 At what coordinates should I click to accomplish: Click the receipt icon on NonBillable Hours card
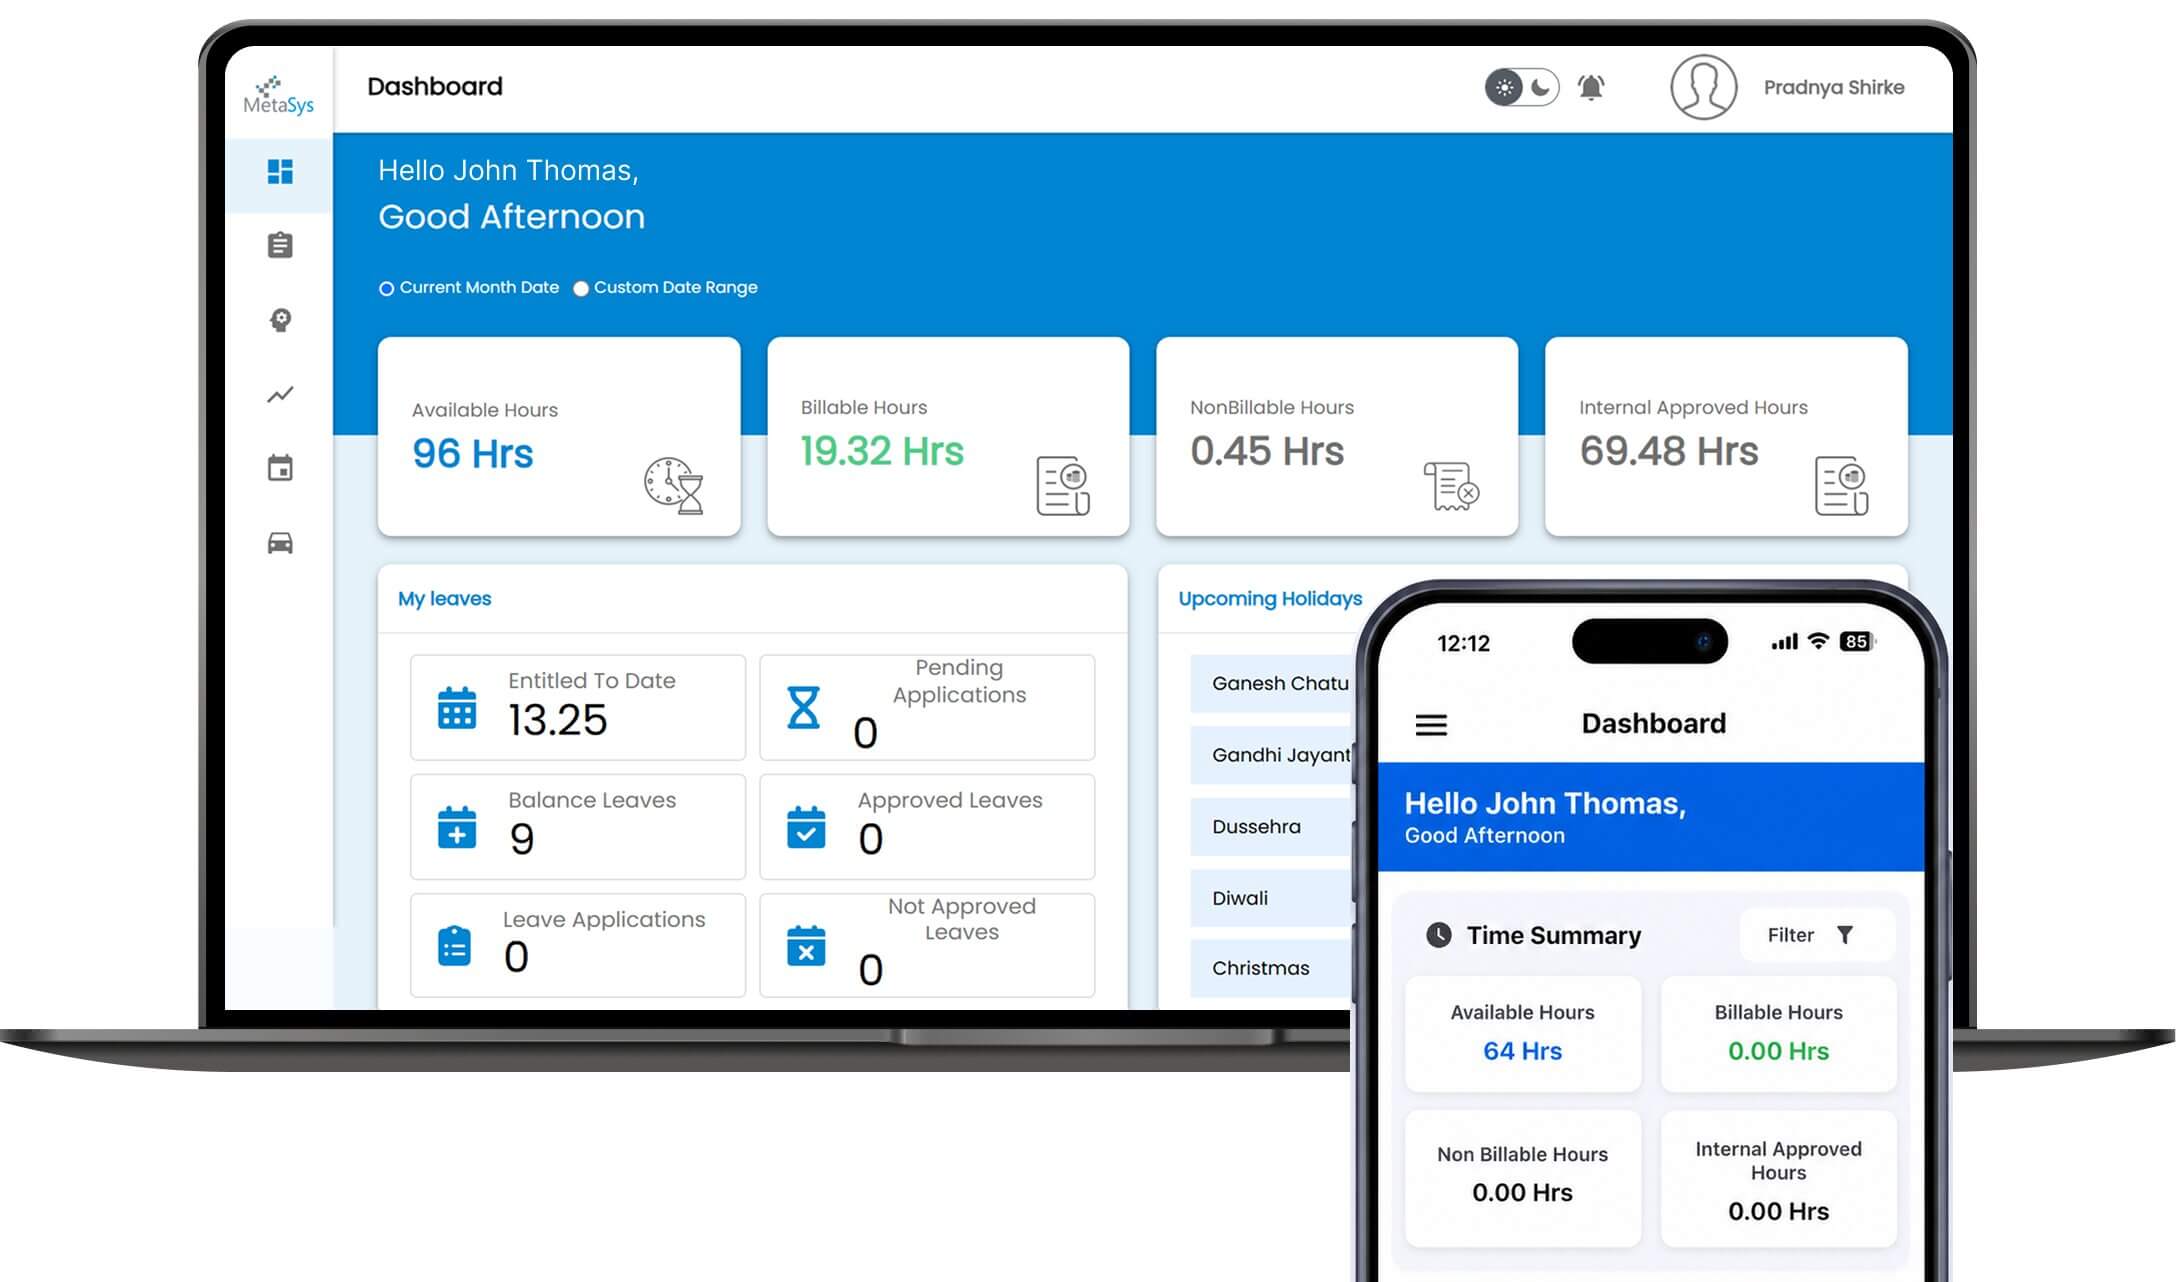(1451, 486)
